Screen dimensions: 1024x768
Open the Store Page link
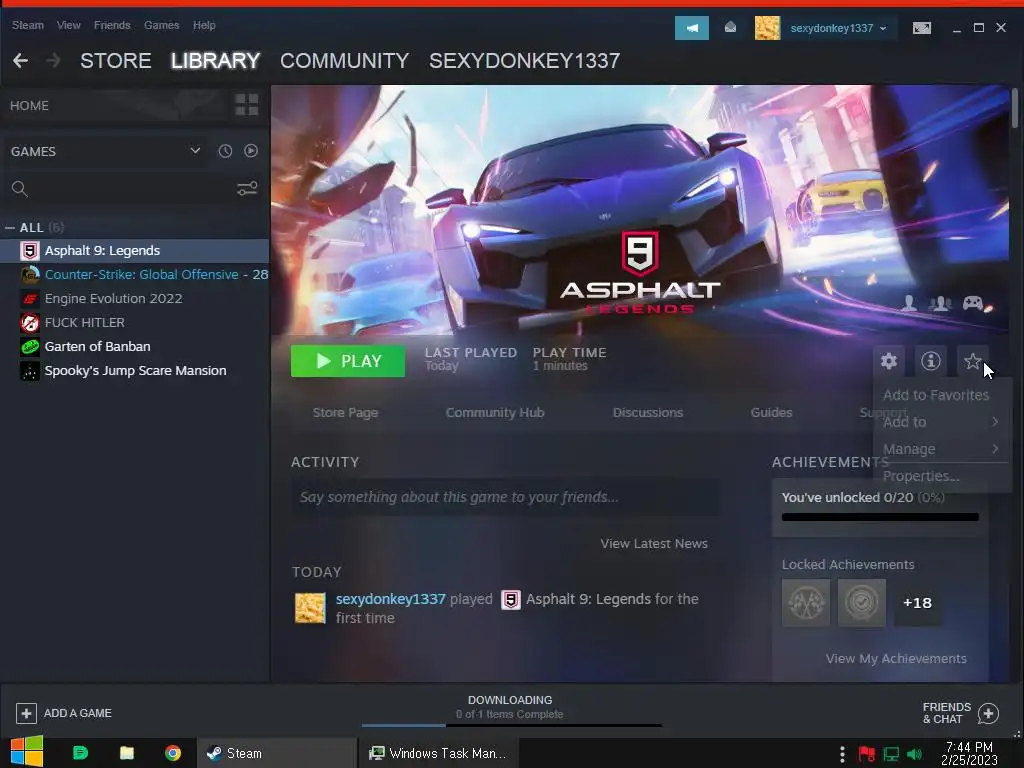click(x=345, y=413)
